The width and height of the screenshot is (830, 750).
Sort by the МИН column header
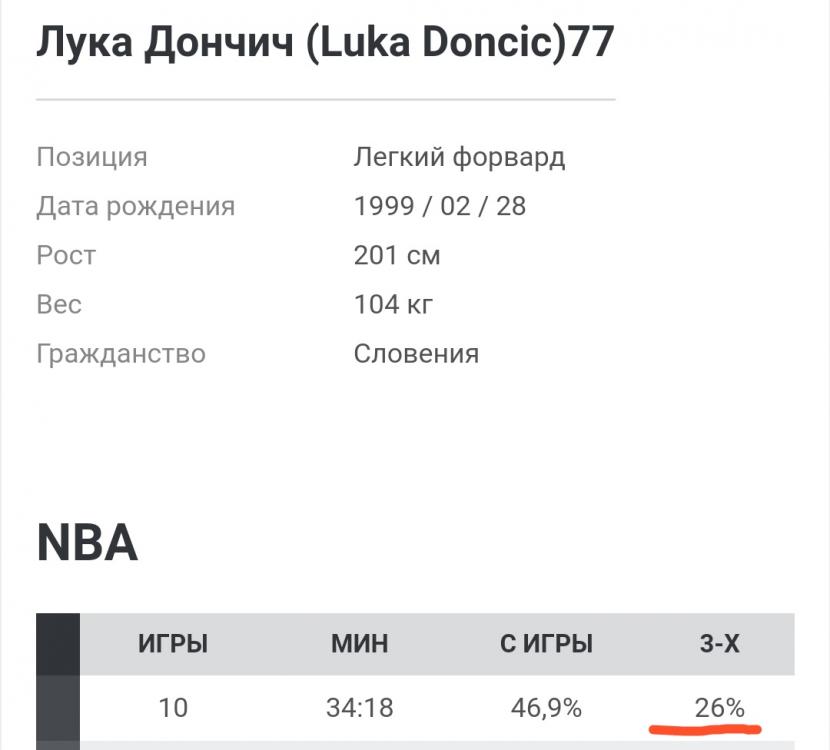360,645
